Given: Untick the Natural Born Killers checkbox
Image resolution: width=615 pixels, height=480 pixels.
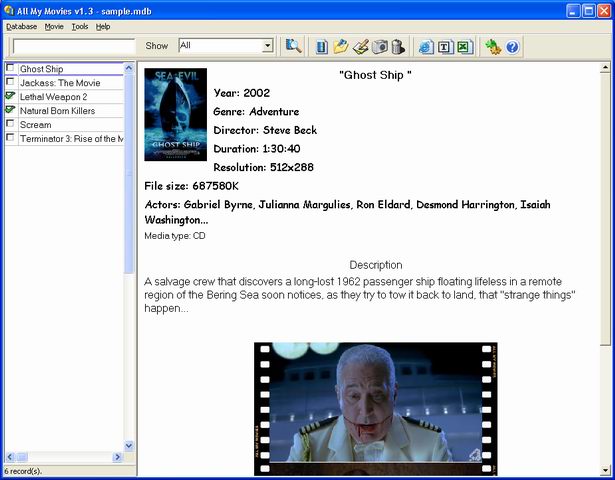Looking at the screenshot, I should click(10, 109).
